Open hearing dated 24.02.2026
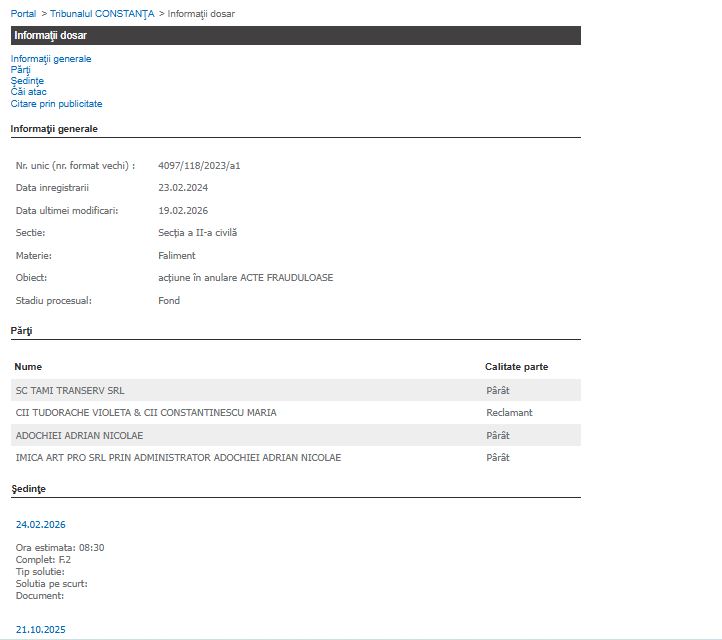 pyautogui.click(x=41, y=525)
